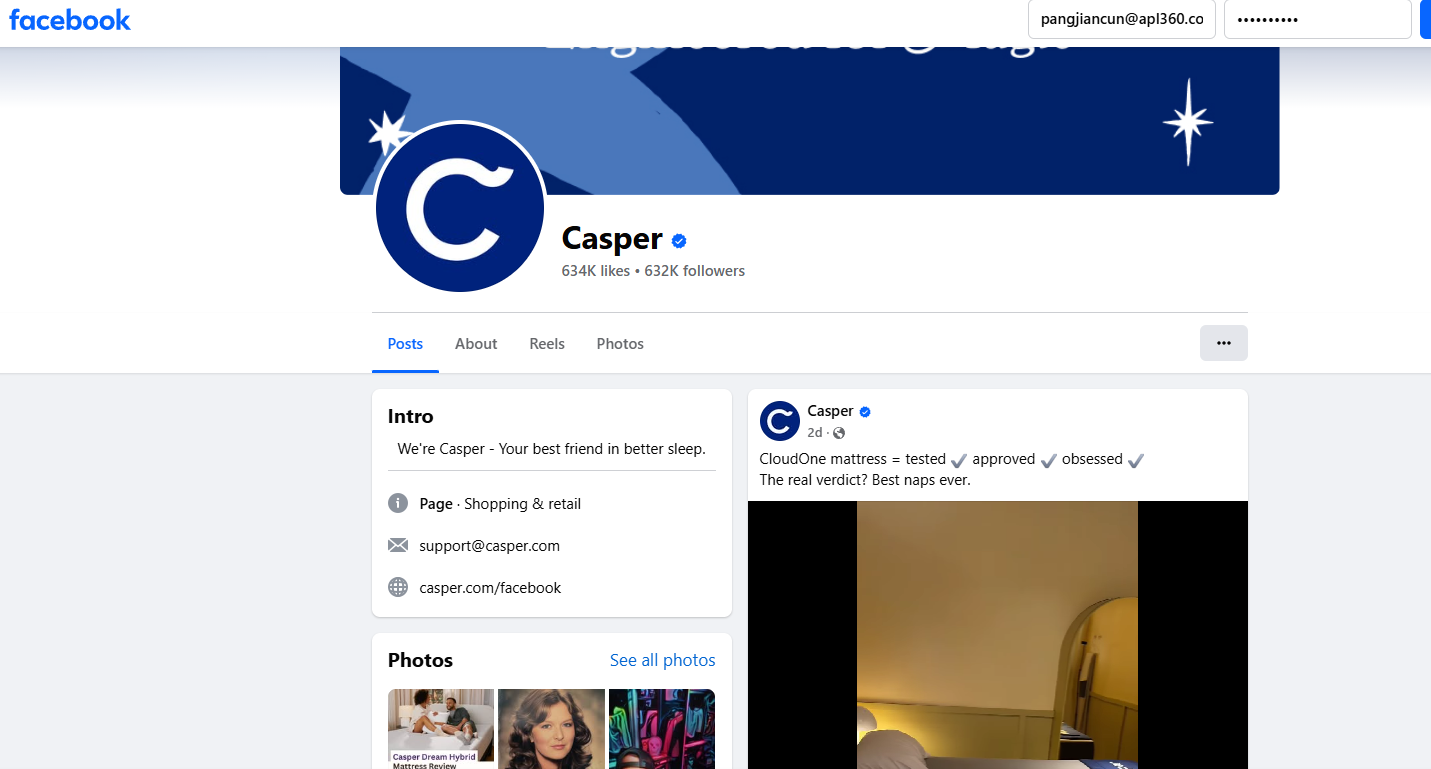Click the support@casper.com email address
This screenshot has height=769, width=1431.
pos(489,545)
